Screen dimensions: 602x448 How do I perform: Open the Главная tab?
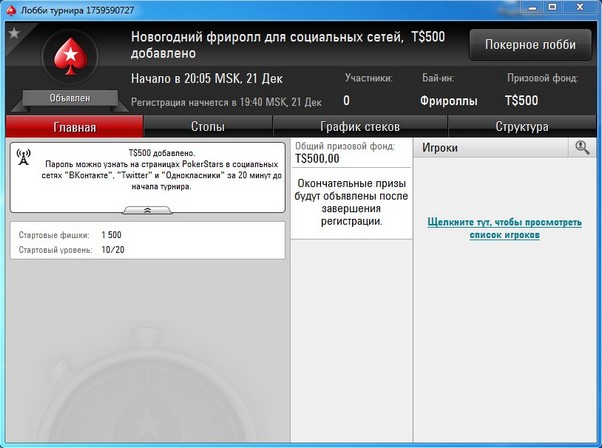tap(74, 127)
